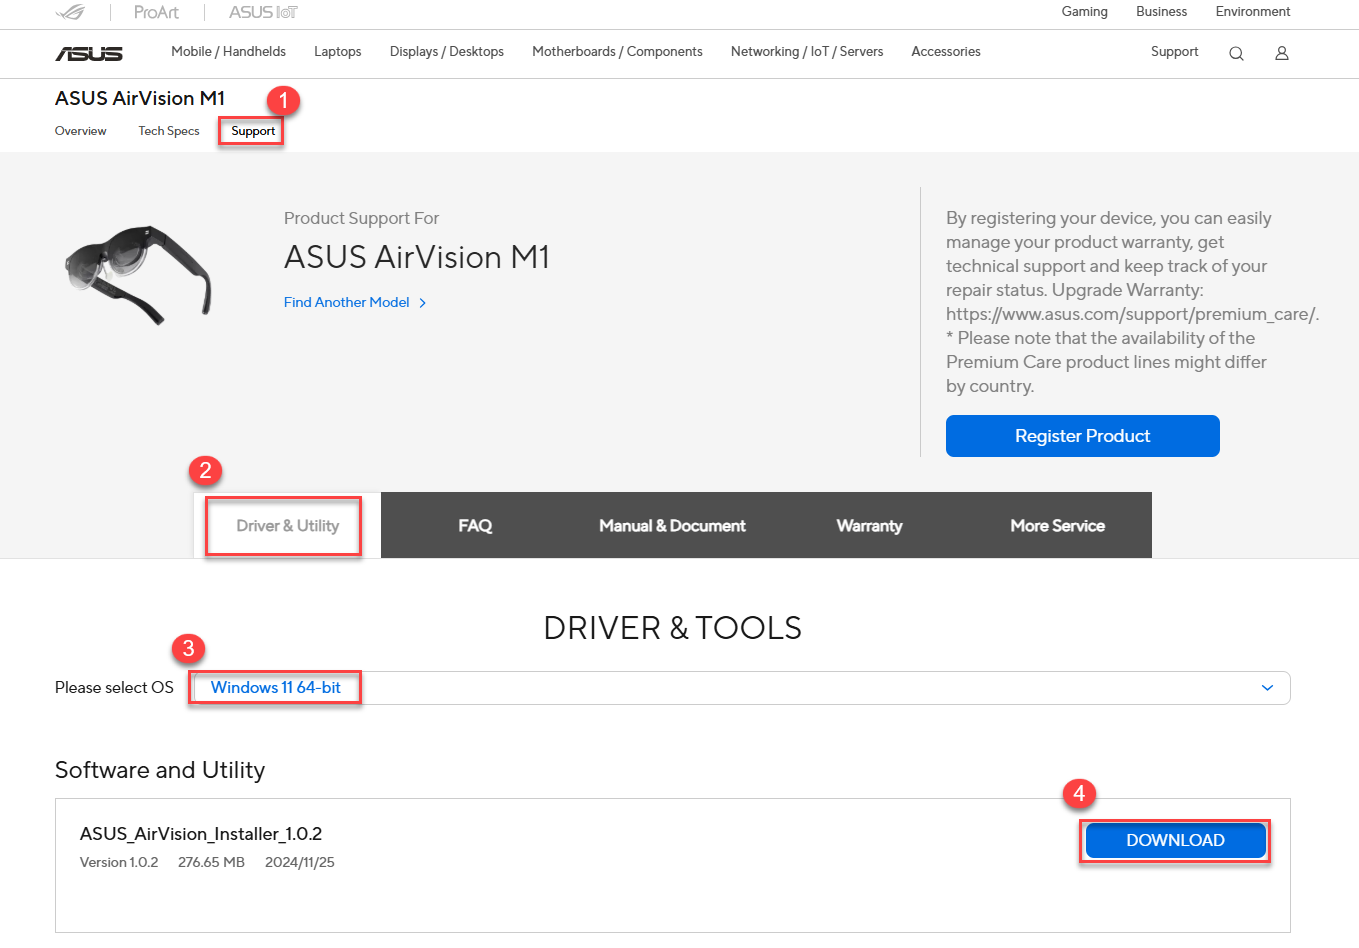Go to ASUS home via logo
Image resolution: width=1359 pixels, height=948 pixels.
89,53
